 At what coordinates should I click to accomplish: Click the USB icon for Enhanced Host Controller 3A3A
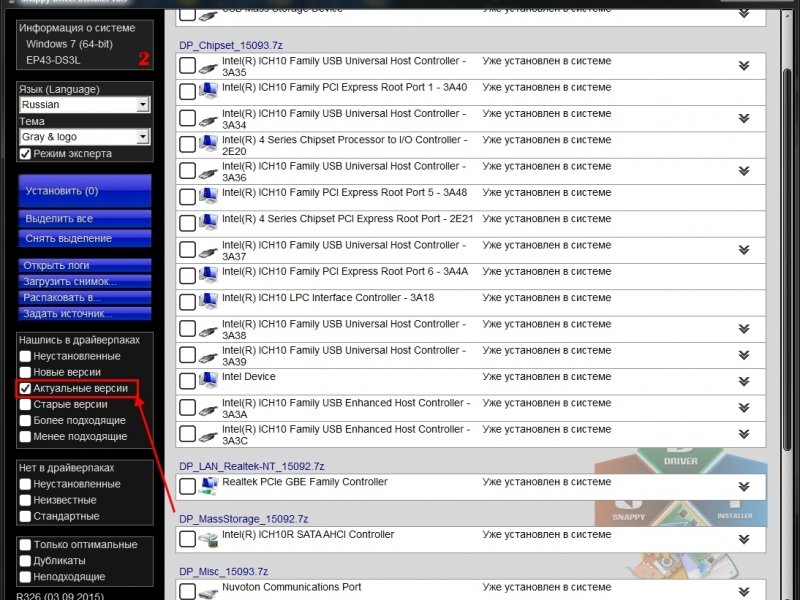click(x=208, y=409)
